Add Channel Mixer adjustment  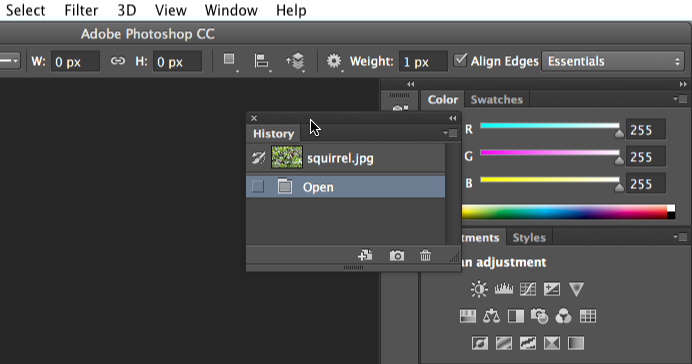pyautogui.click(x=564, y=316)
